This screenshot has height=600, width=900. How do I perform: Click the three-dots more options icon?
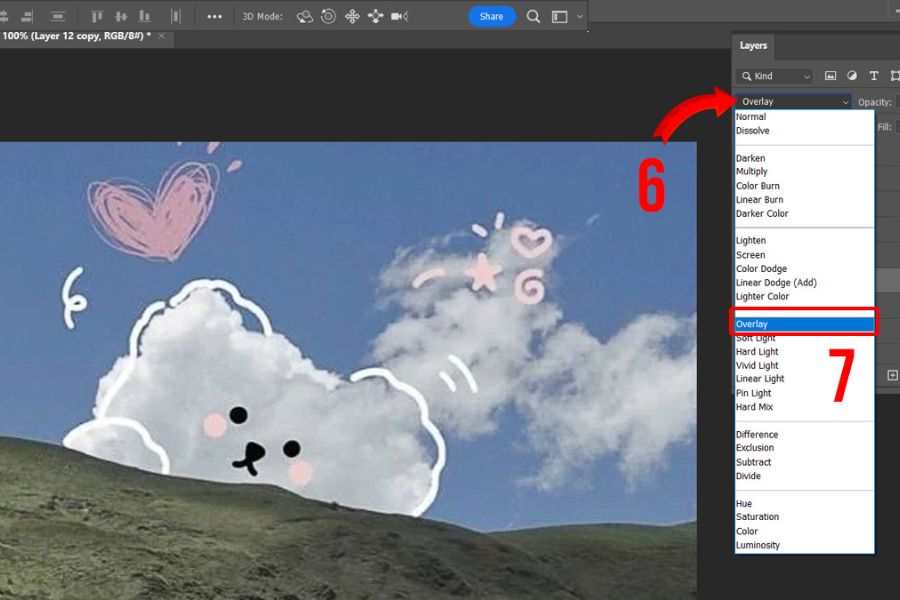(x=214, y=16)
